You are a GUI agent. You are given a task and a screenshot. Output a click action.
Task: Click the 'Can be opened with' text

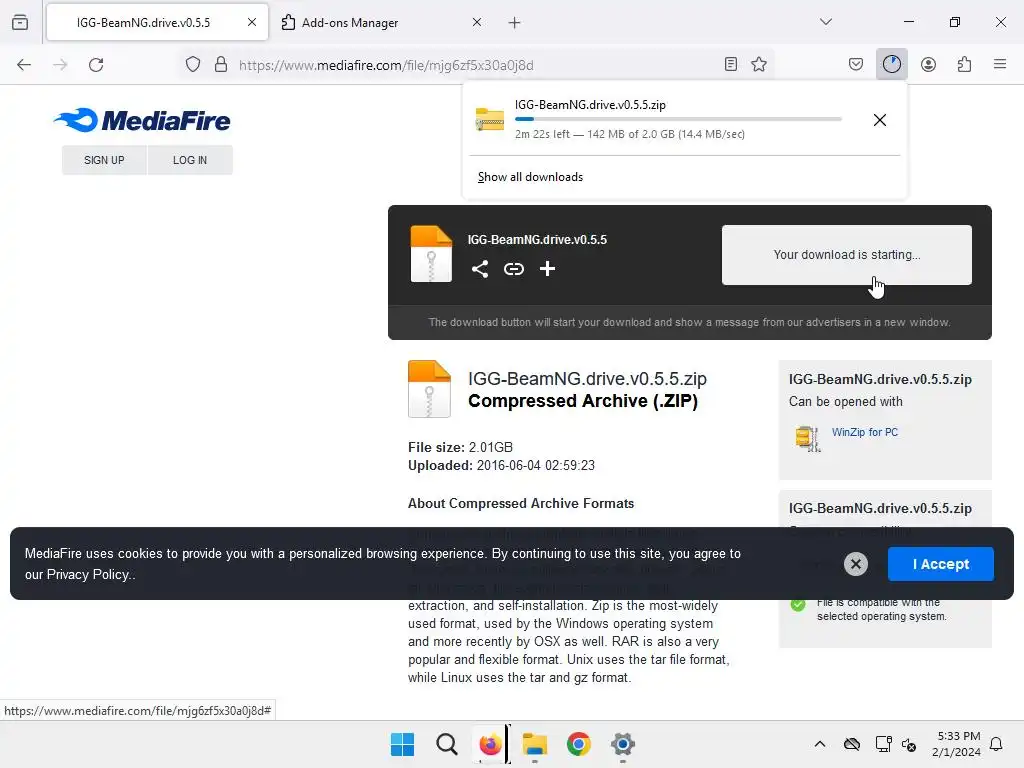(x=846, y=402)
